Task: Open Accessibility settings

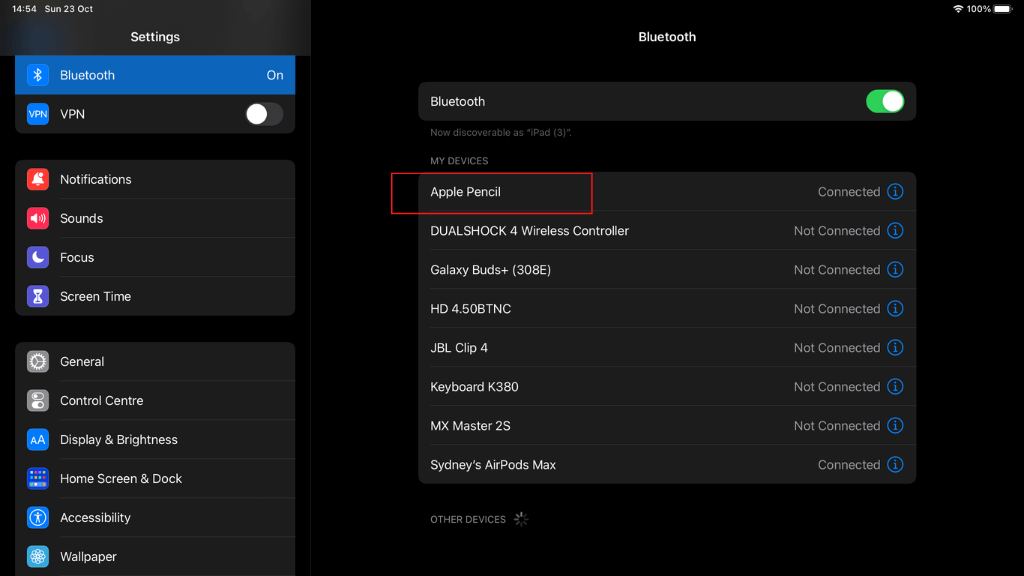Action: tap(155, 517)
